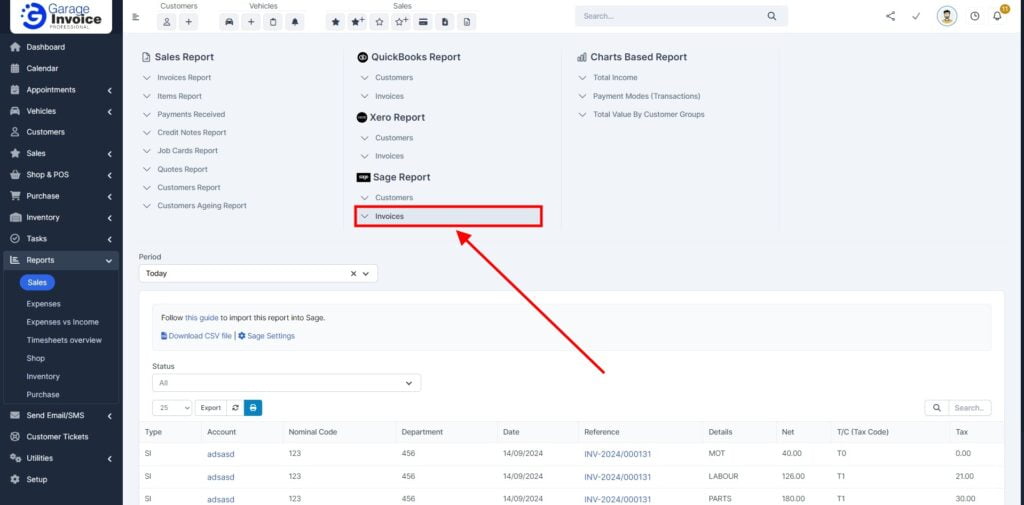Open Sage Settings link
The image size is (1024, 505).
[266, 336]
